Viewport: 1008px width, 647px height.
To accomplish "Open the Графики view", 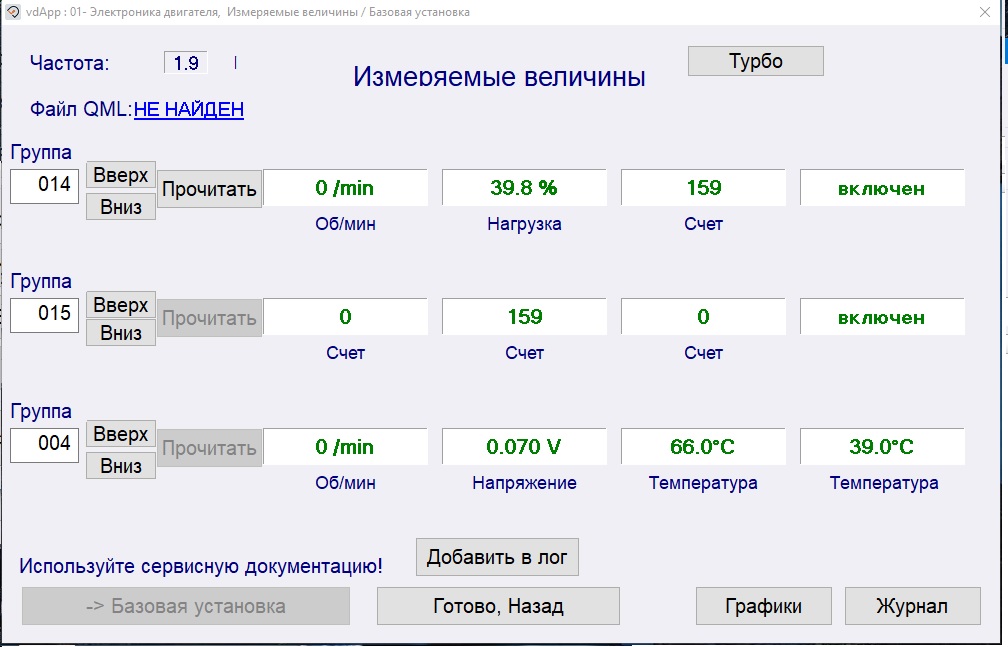I will click(x=764, y=606).
